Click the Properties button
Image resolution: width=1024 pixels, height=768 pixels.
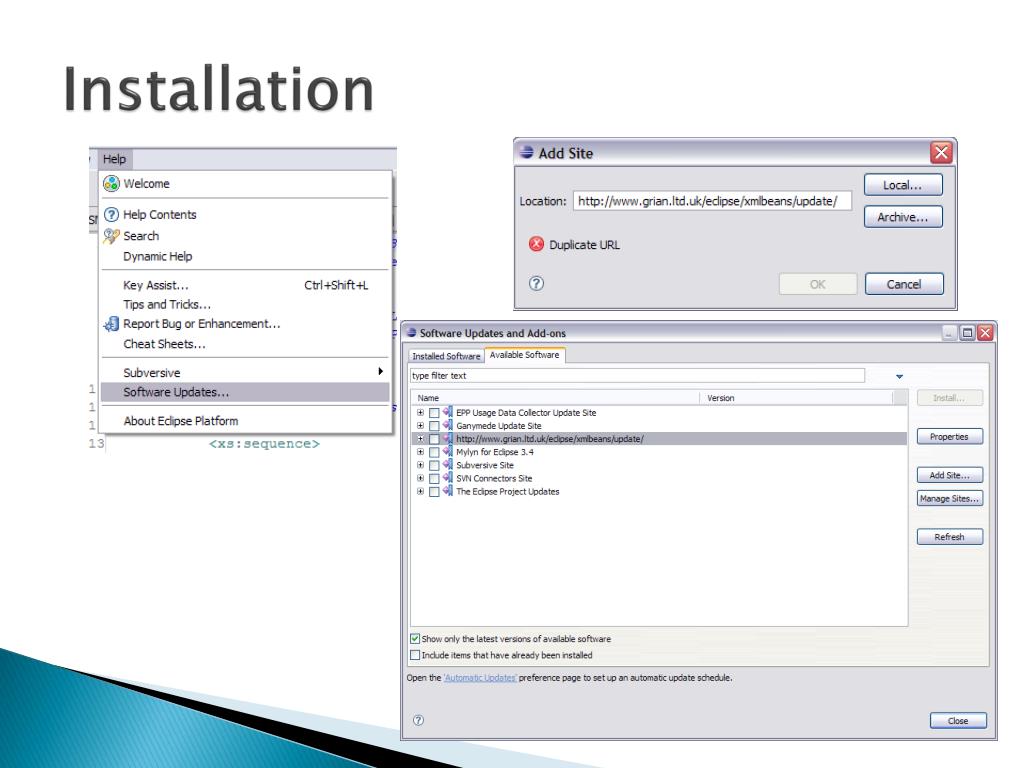[x=950, y=436]
